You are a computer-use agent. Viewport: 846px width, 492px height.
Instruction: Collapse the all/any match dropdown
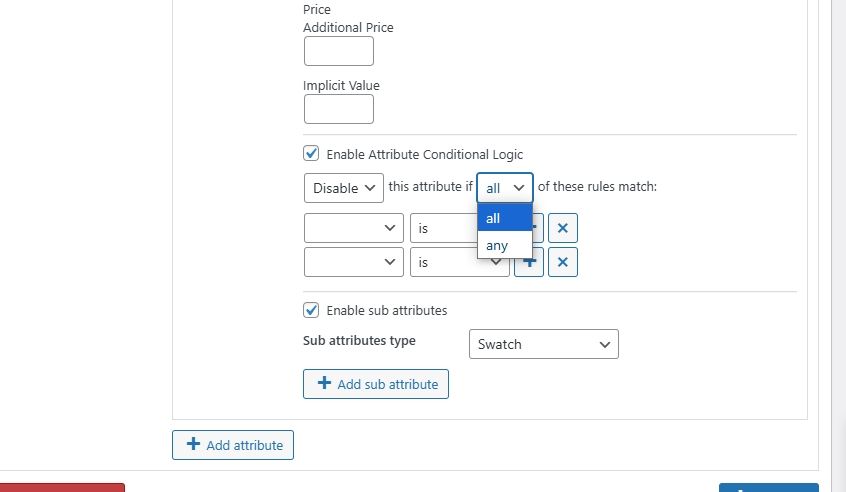505,188
